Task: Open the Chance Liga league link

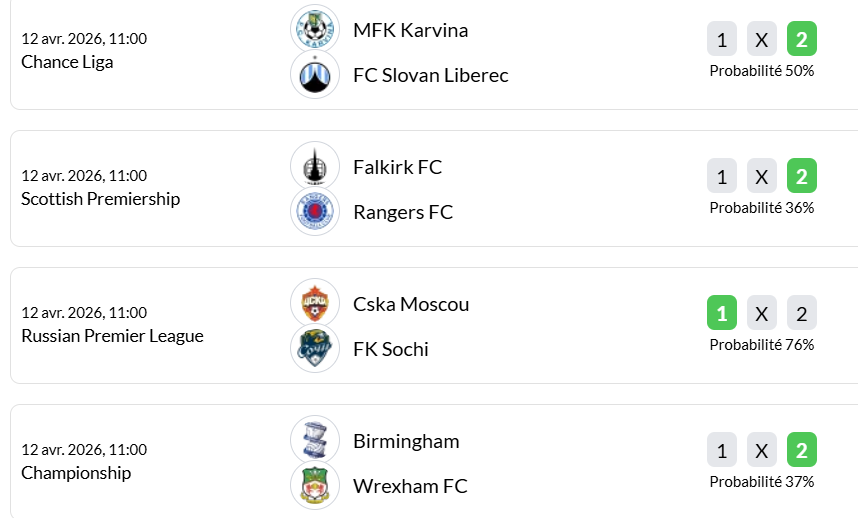Action: [x=67, y=62]
